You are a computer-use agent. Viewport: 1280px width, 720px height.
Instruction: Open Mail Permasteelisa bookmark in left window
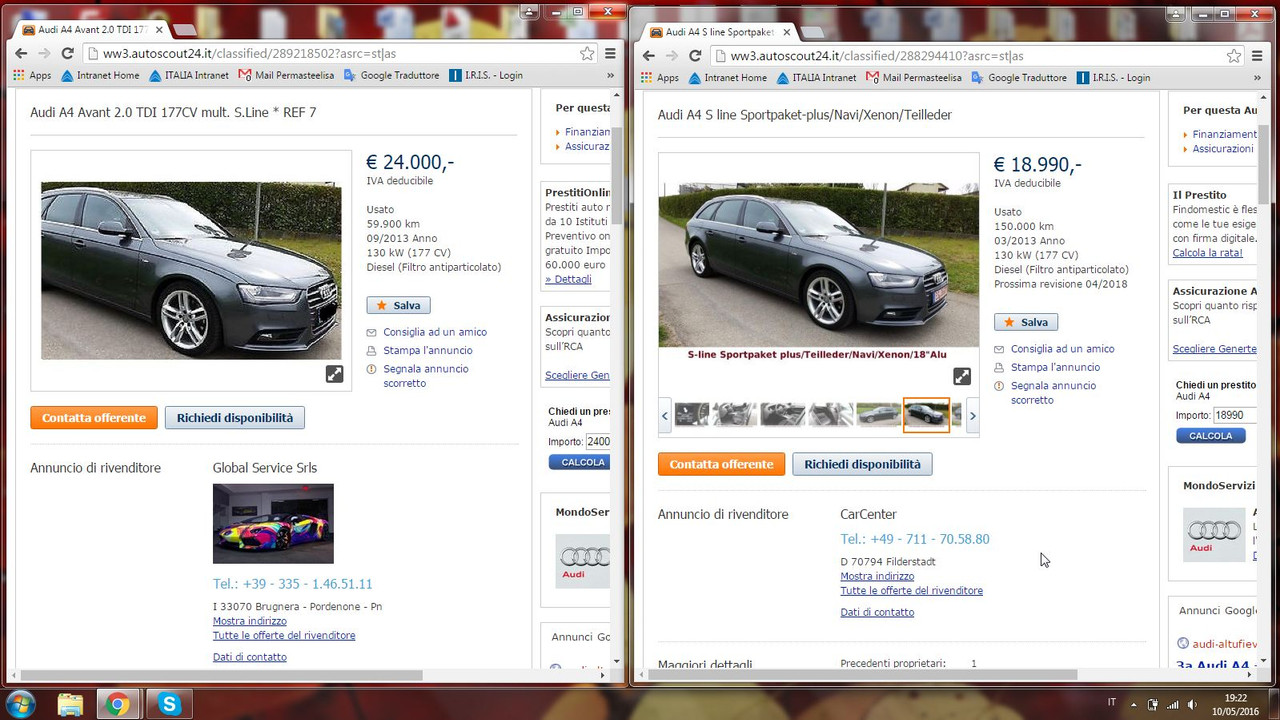coord(286,75)
